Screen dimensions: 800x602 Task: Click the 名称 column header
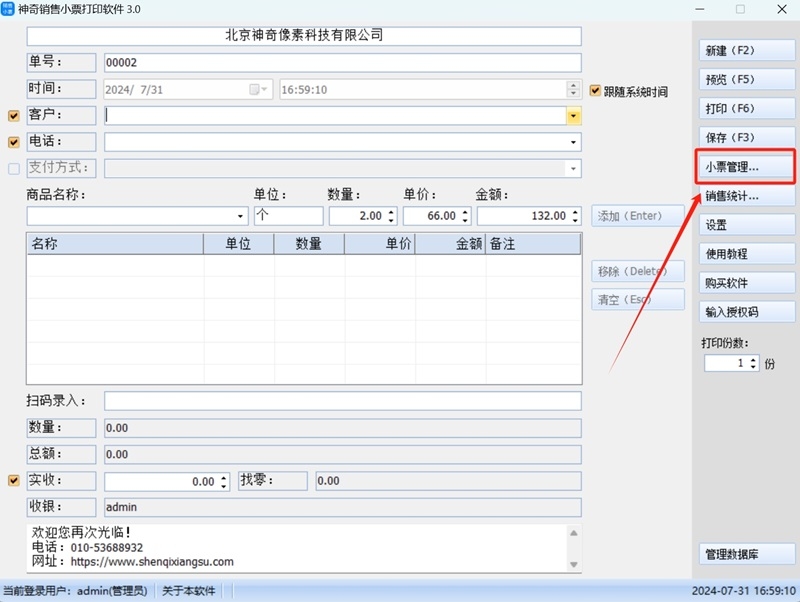(x=115, y=244)
